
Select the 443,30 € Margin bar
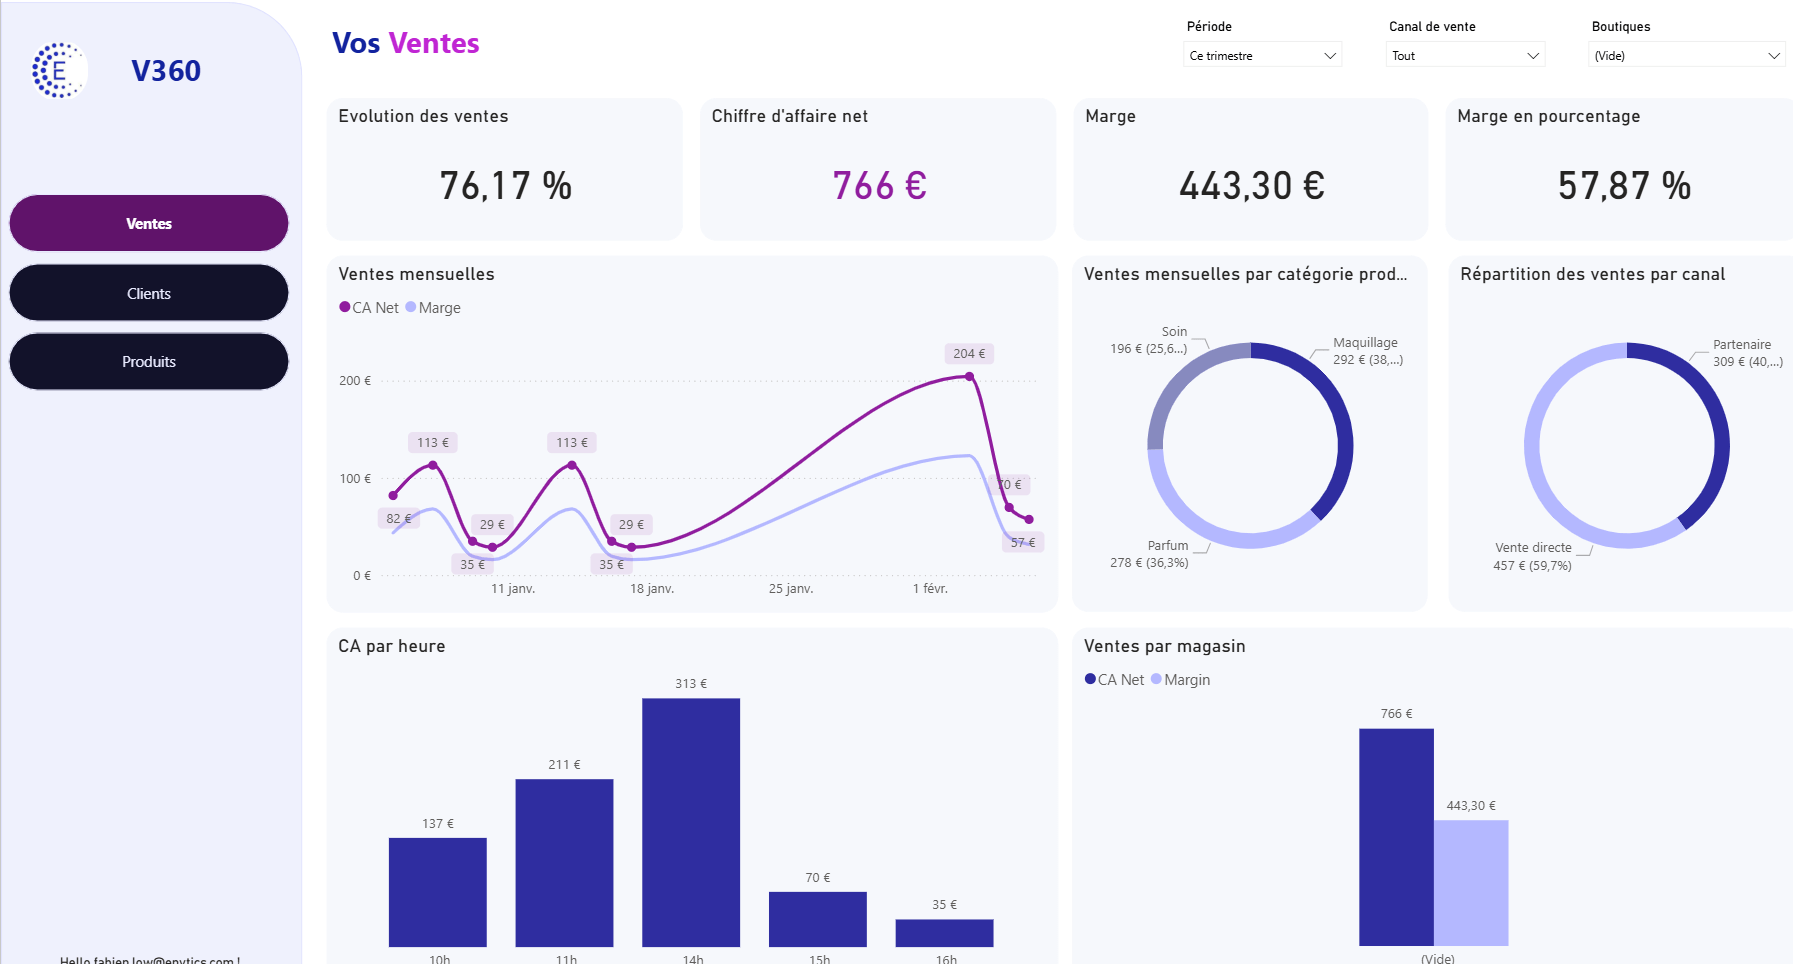1471,882
